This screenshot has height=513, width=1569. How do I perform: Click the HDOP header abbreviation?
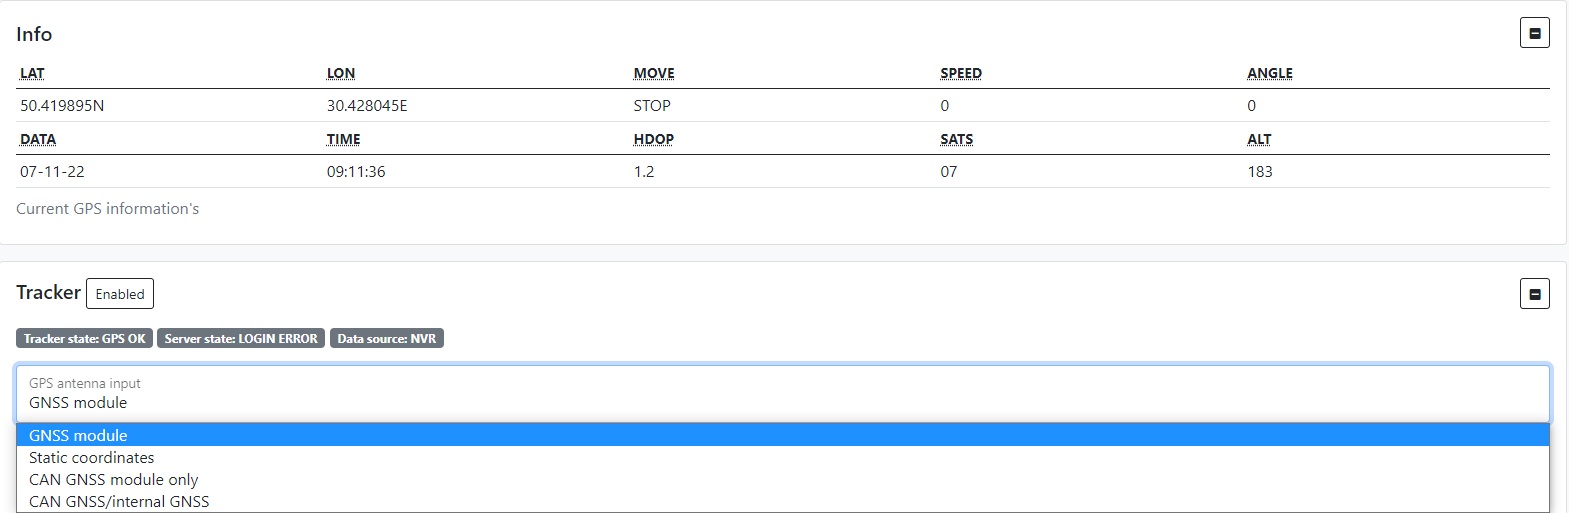point(654,139)
